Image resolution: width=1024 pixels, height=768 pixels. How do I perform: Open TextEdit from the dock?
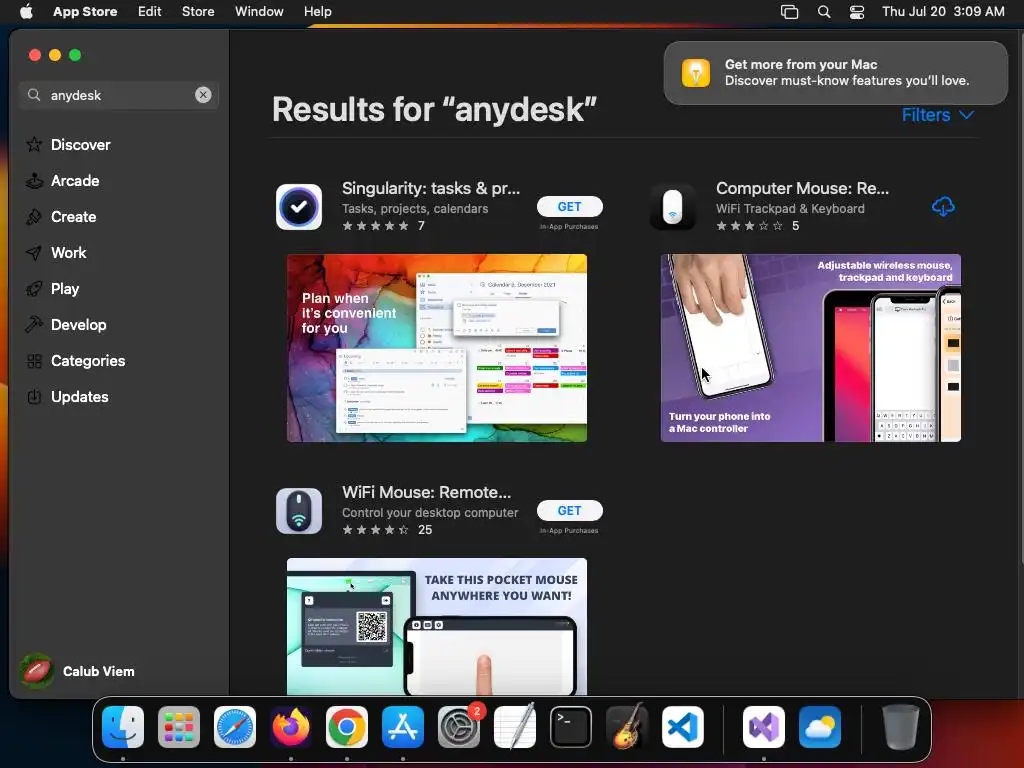click(x=515, y=726)
